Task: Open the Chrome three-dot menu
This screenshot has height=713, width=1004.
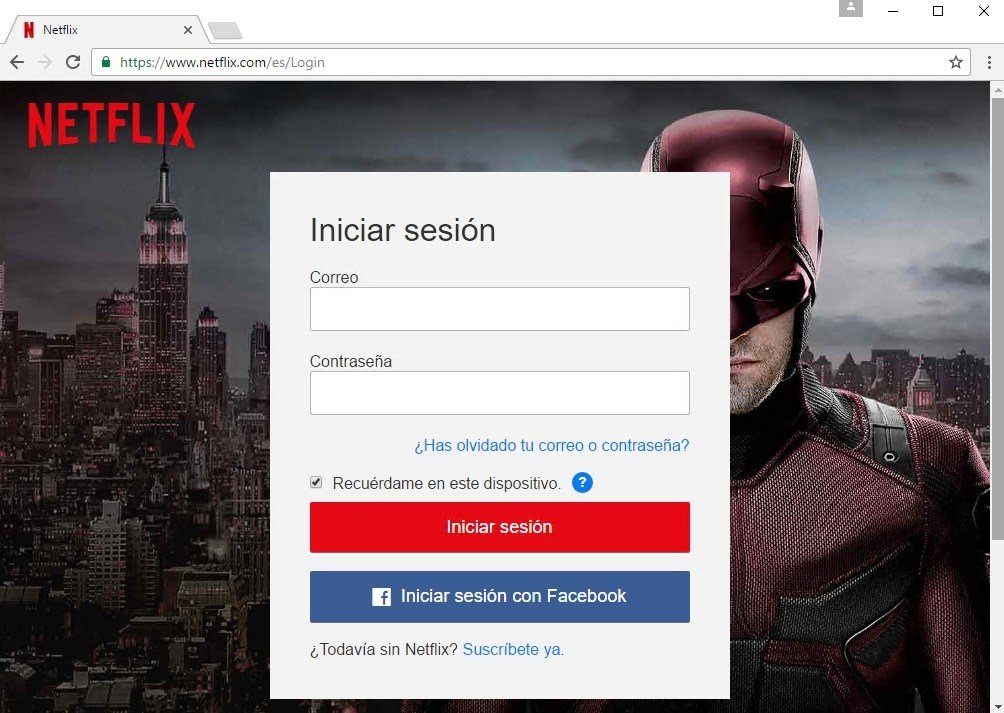Action: click(x=989, y=62)
